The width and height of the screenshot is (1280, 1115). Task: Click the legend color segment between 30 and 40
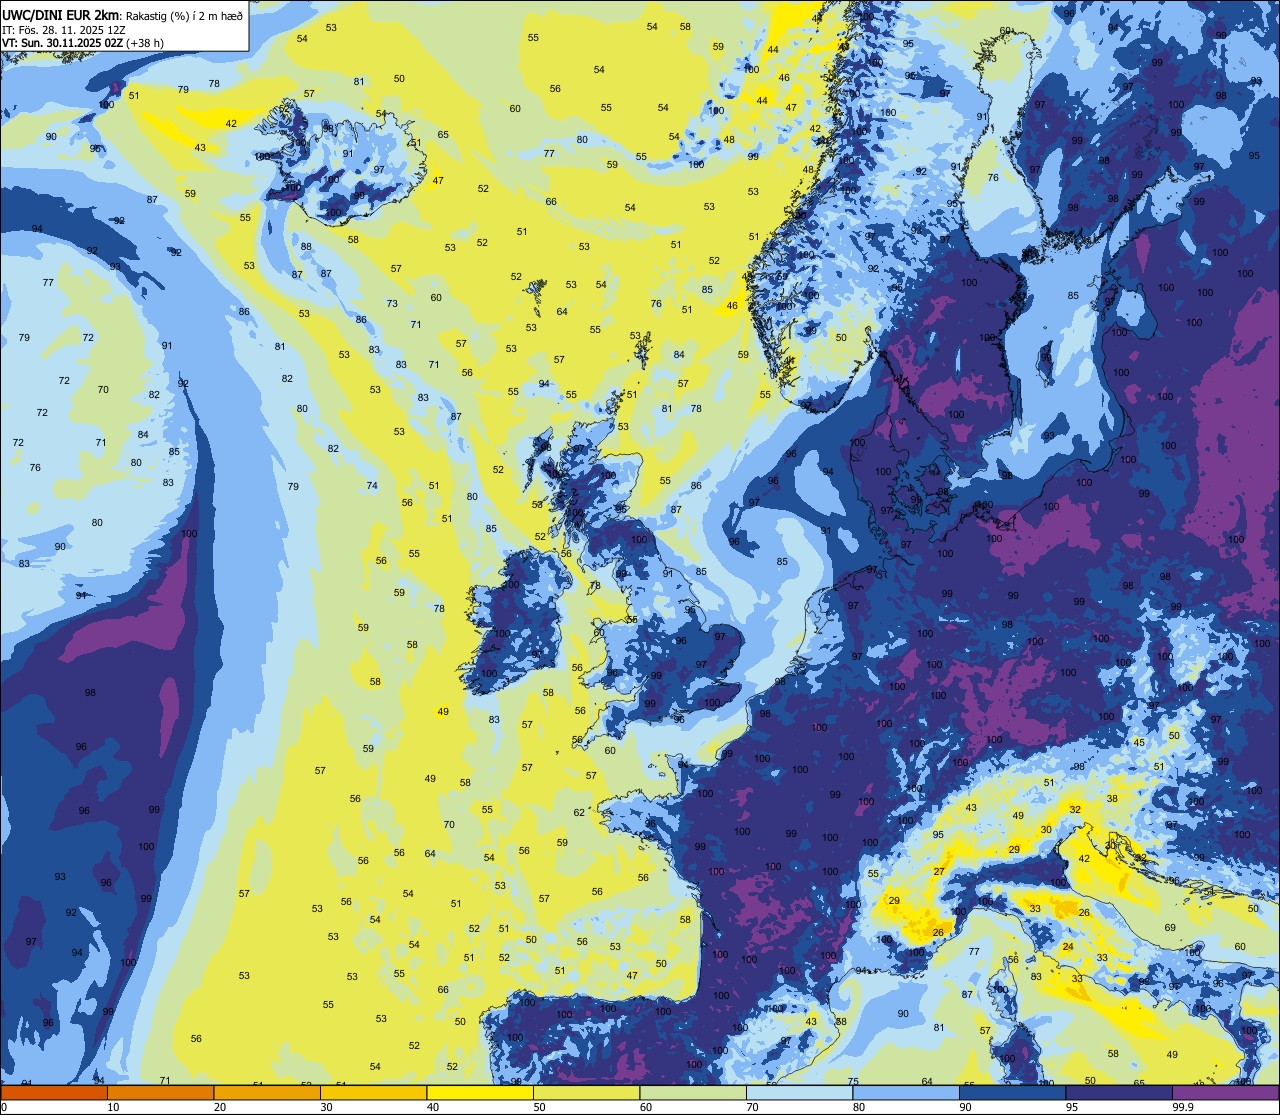[374, 1092]
